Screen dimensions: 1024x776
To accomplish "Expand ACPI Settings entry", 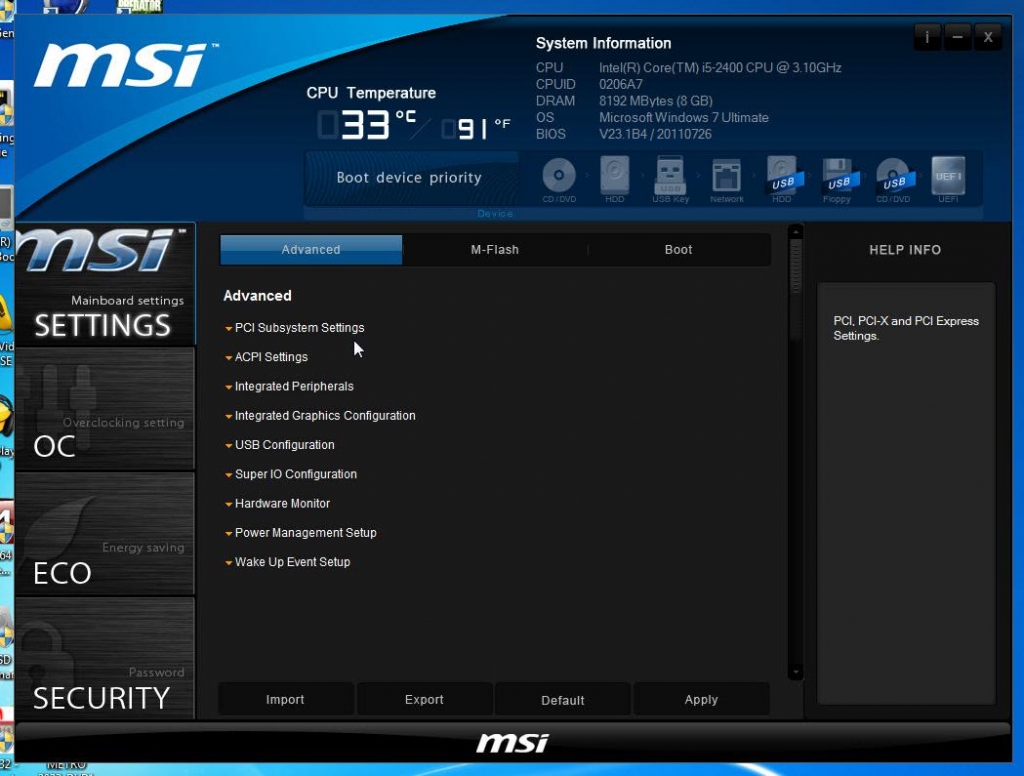I will point(271,357).
